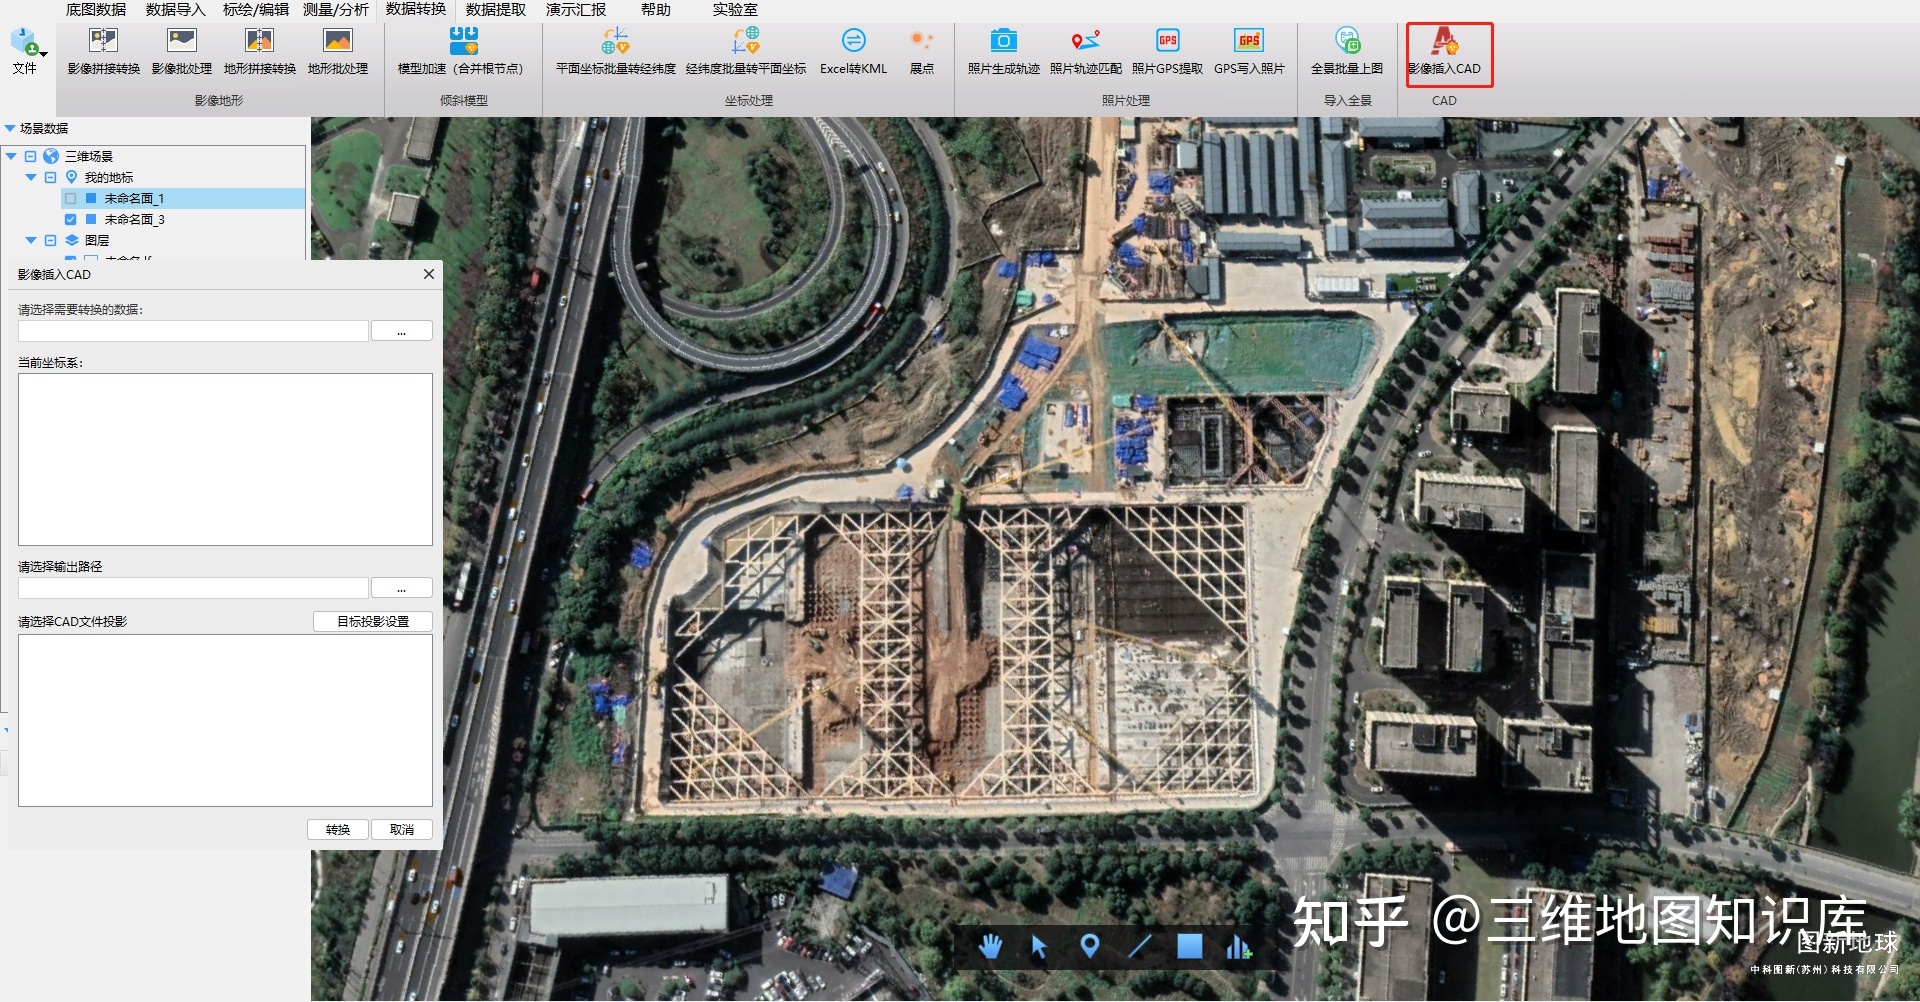Image resolution: width=1920 pixels, height=1002 pixels.
Task: Toggle the 三维场景 square collapse box
Action: (31, 157)
